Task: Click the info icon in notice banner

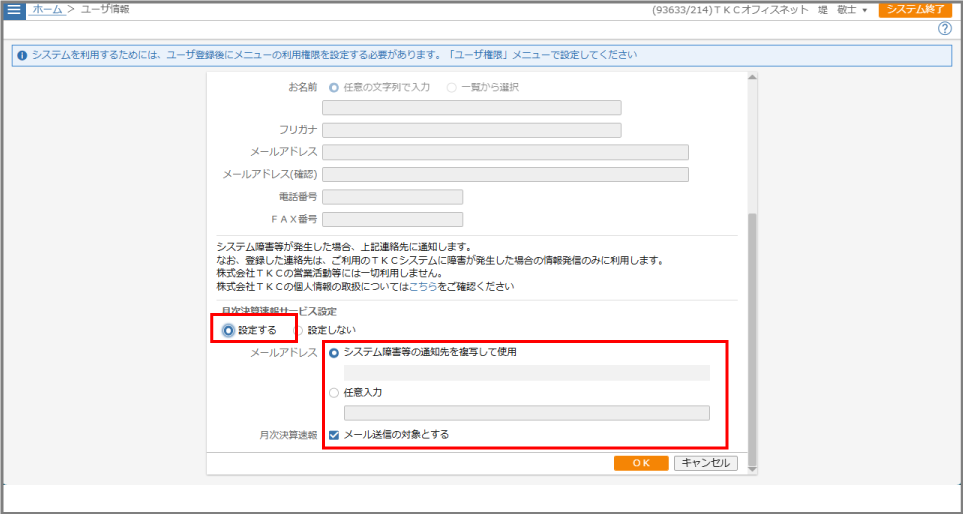Action: pyautogui.click(x=22, y=55)
